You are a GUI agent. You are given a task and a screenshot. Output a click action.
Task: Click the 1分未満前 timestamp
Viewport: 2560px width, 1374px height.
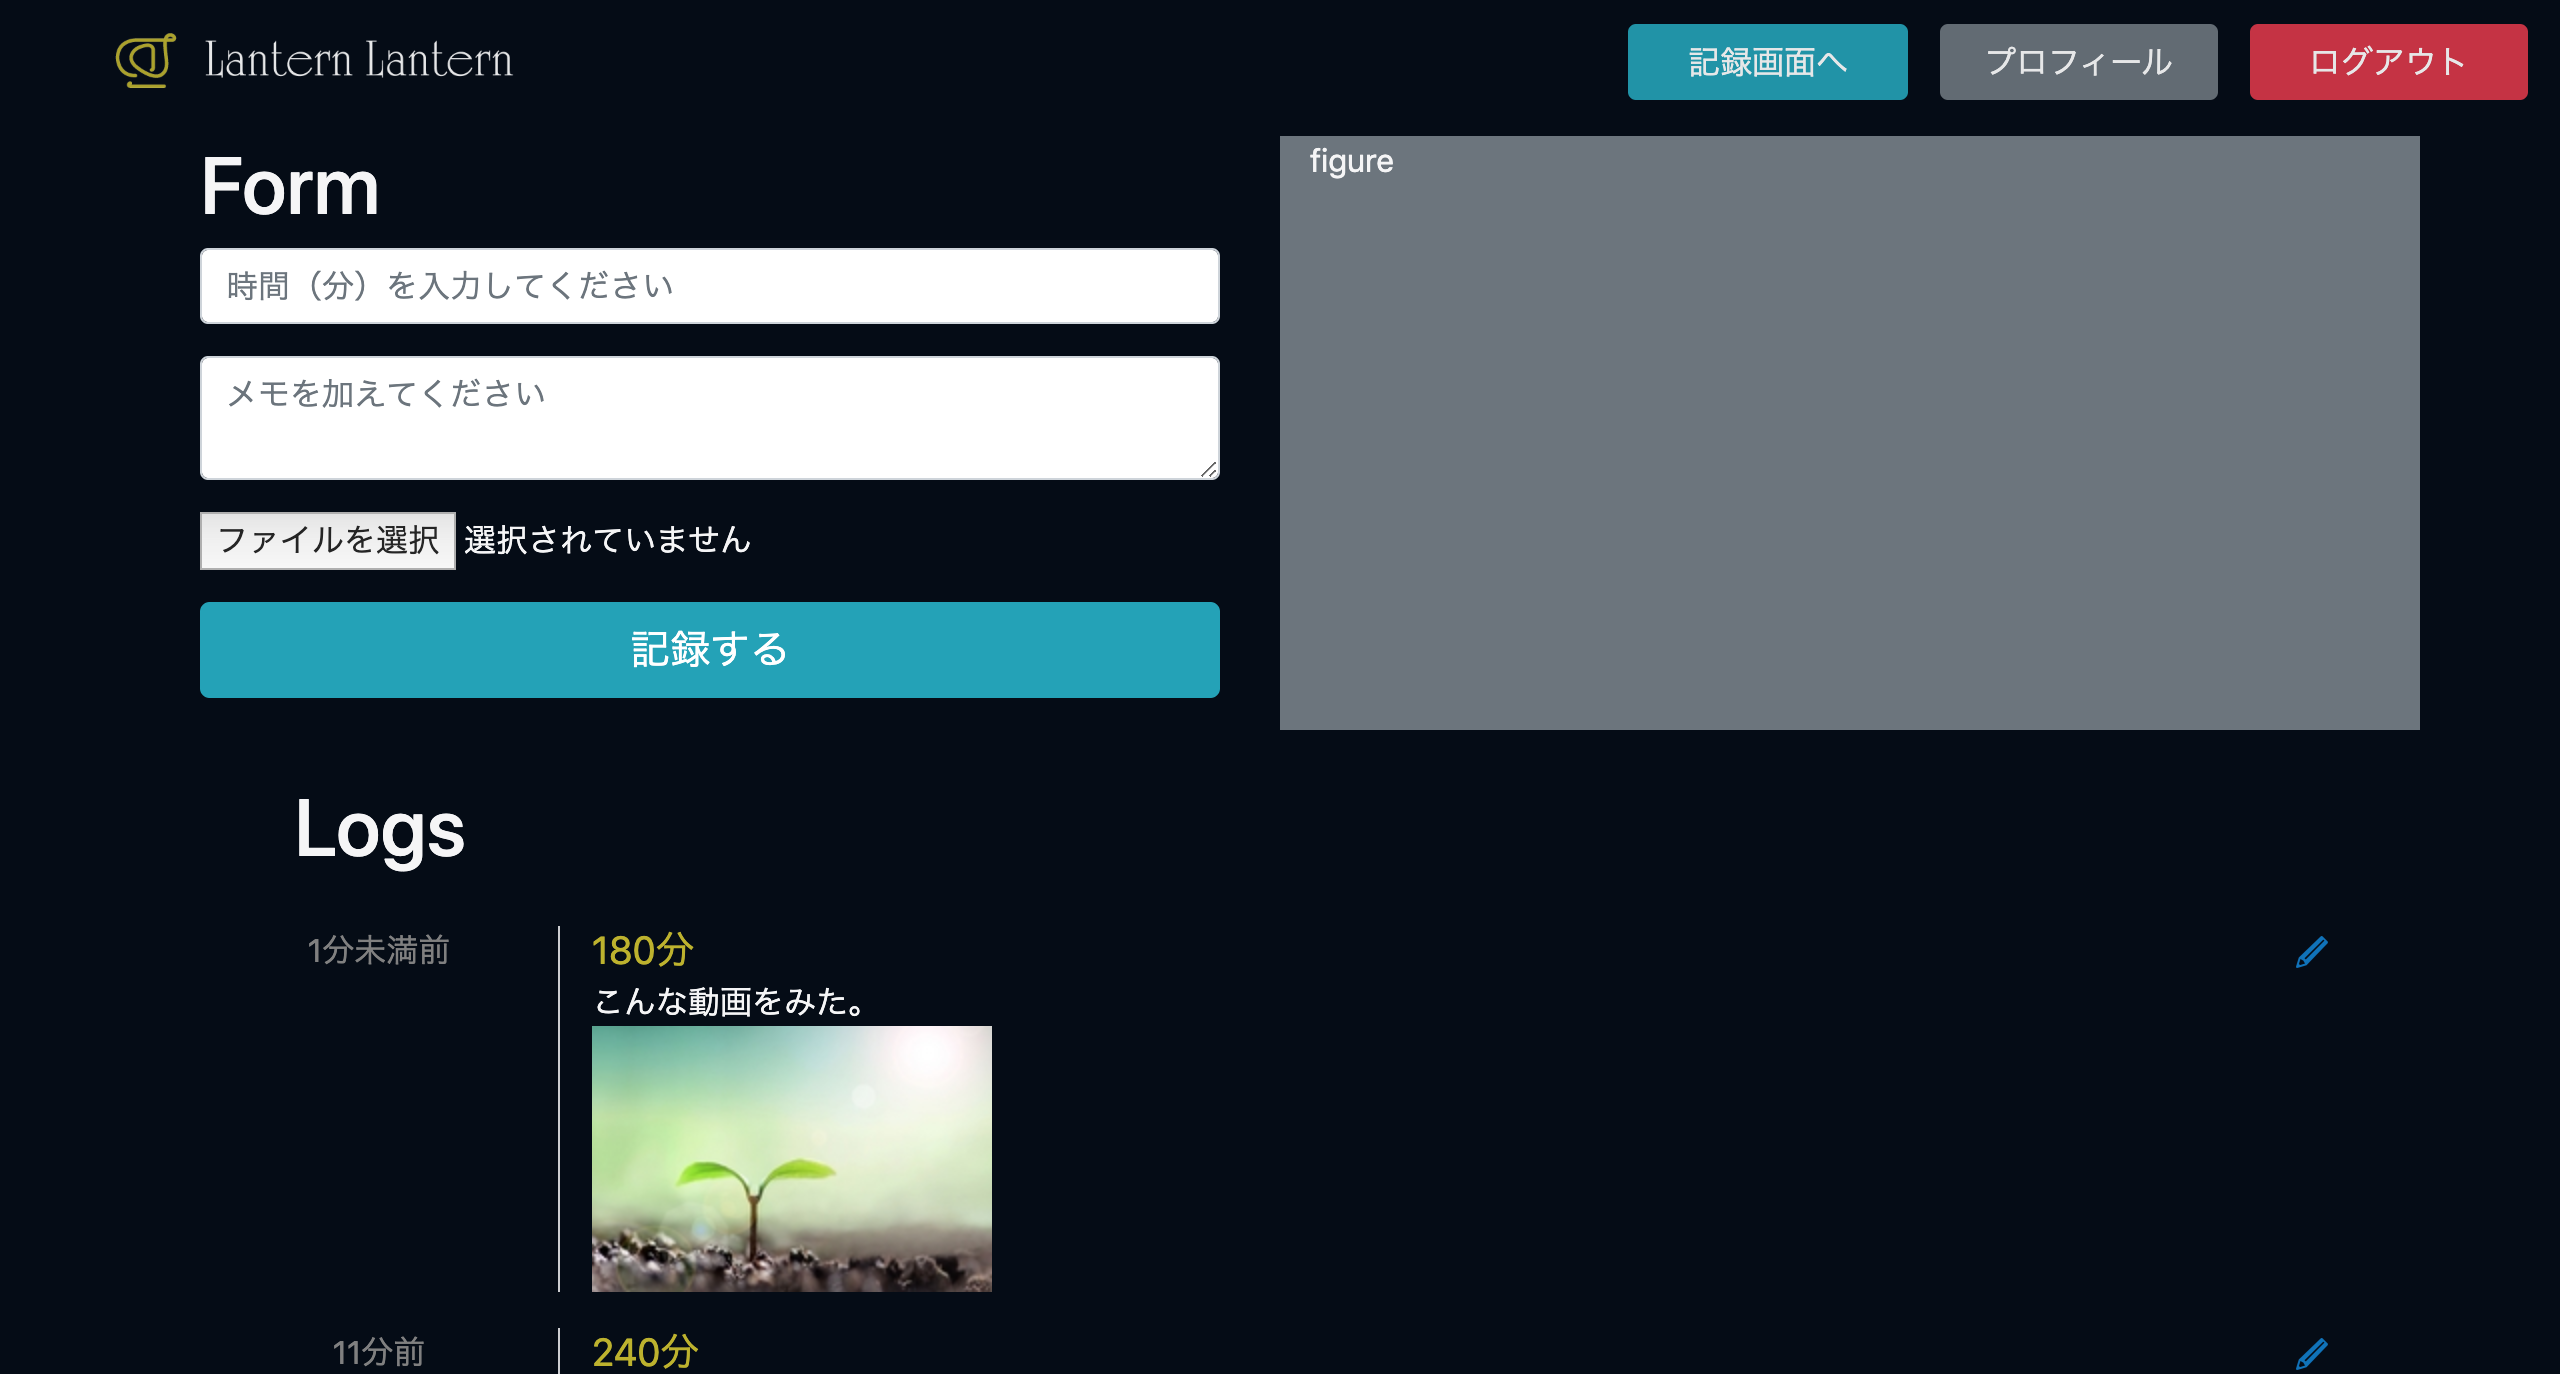(378, 950)
